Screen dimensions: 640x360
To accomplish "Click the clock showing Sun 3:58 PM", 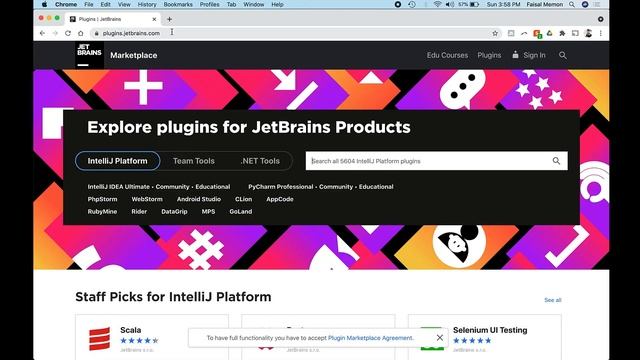I will pyautogui.click(x=503, y=4).
